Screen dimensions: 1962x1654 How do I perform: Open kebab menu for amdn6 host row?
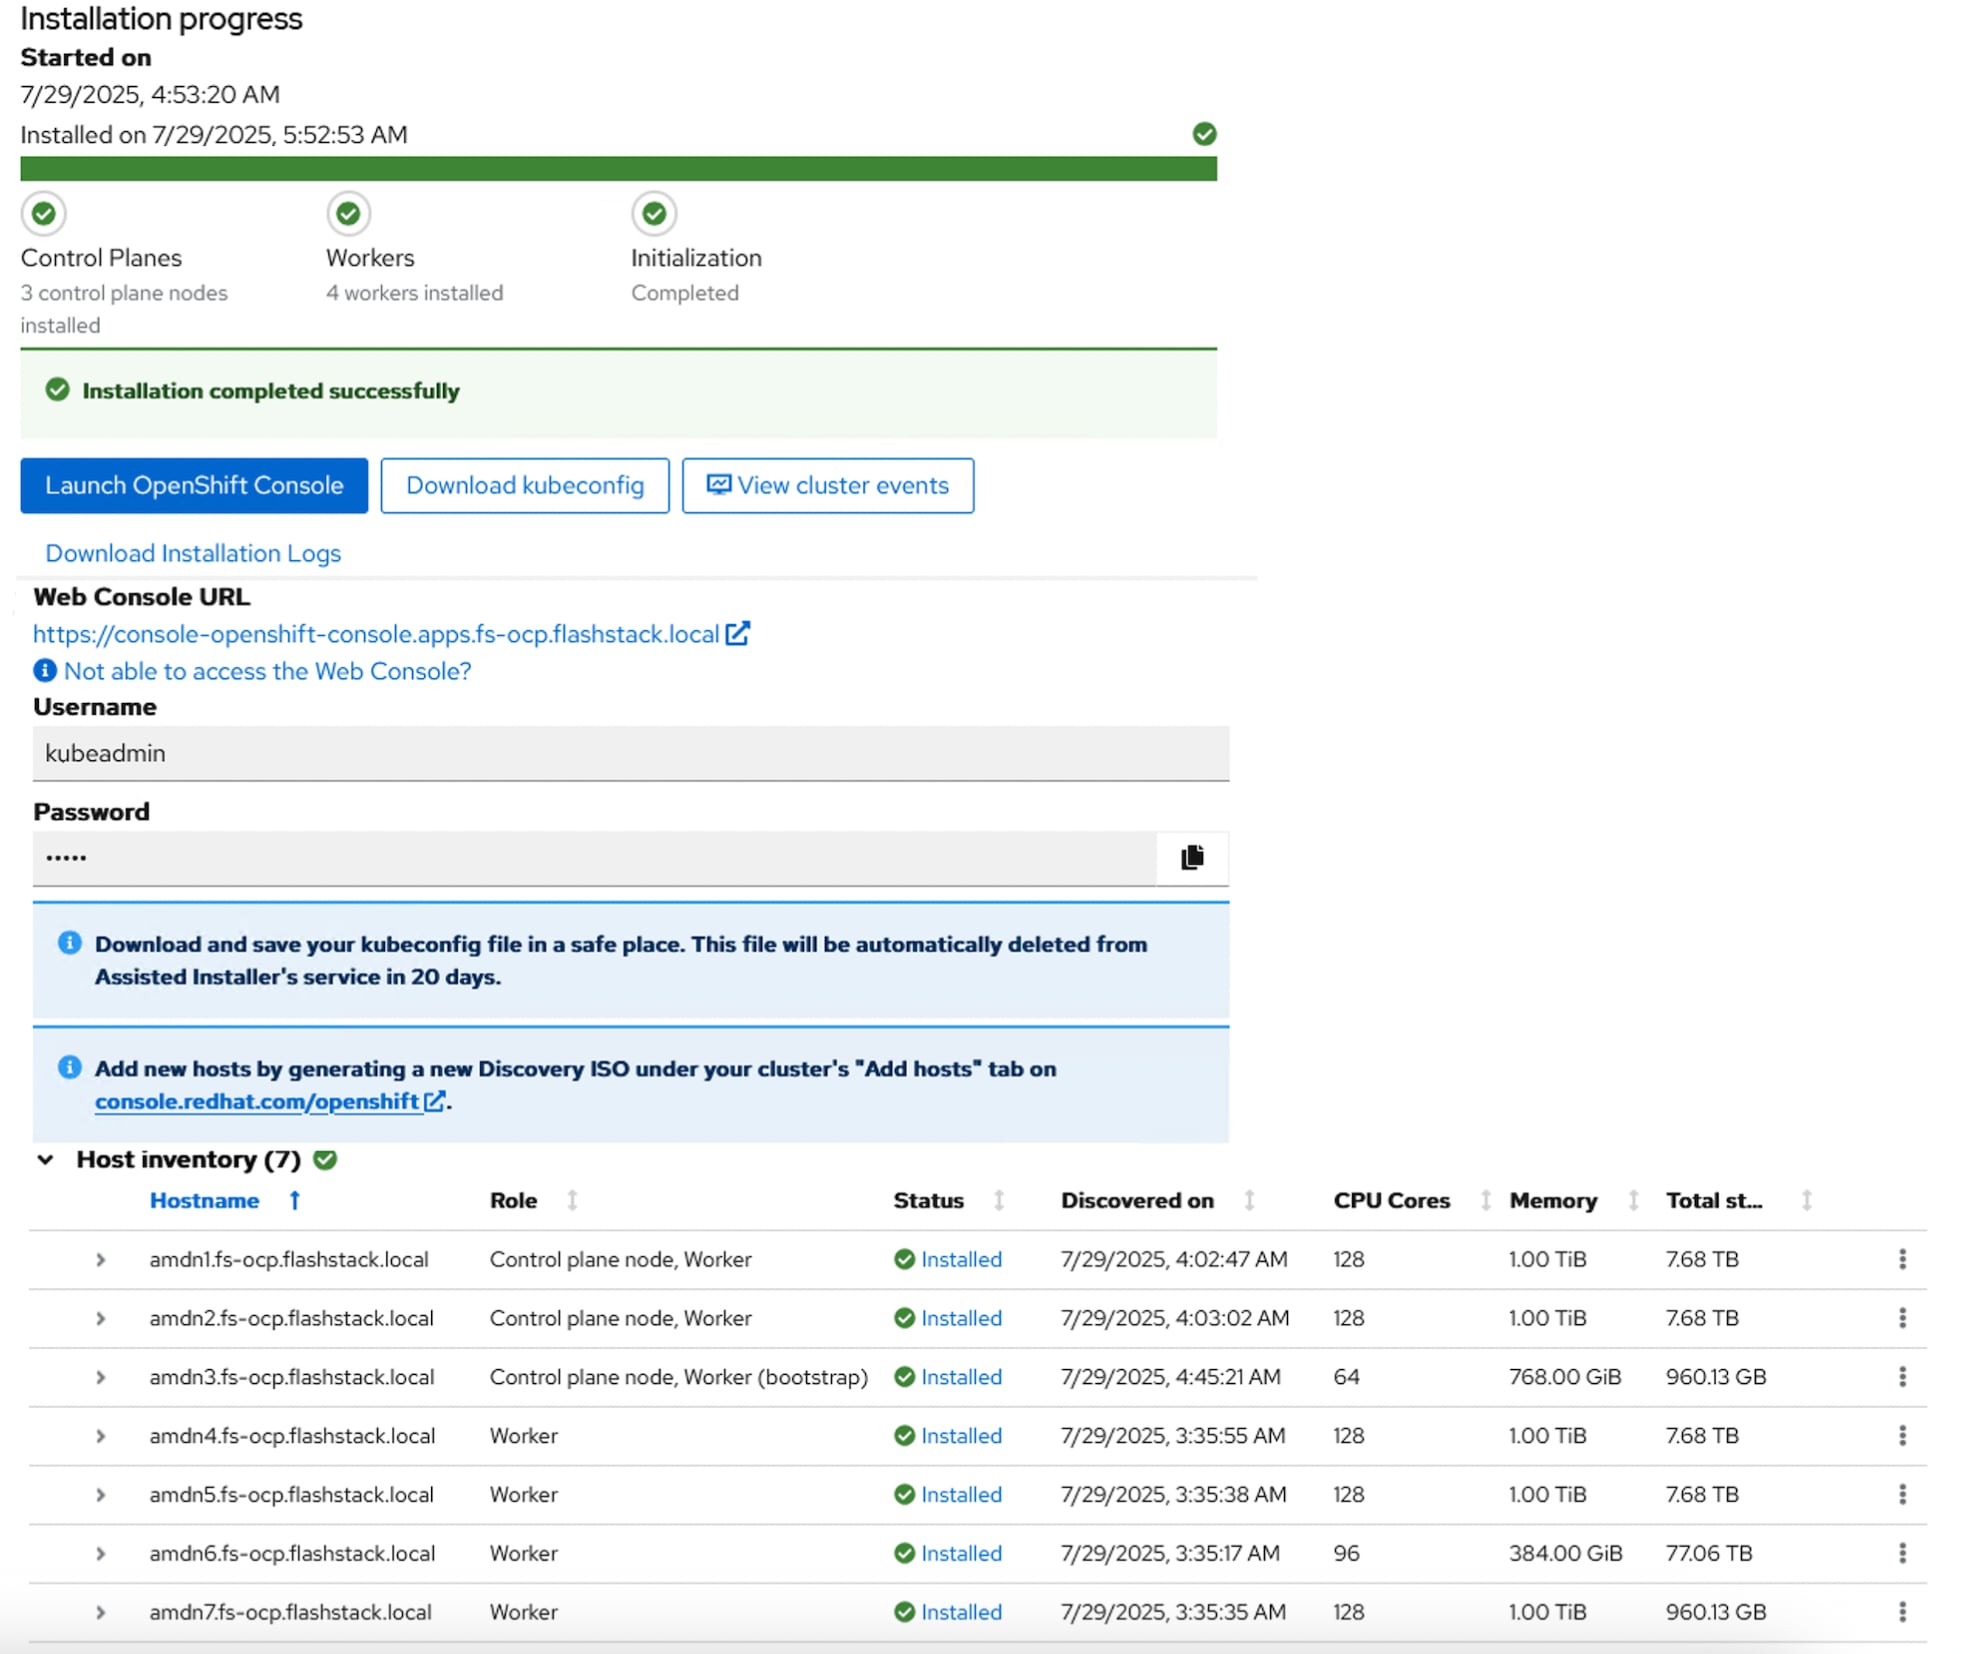point(1901,1553)
